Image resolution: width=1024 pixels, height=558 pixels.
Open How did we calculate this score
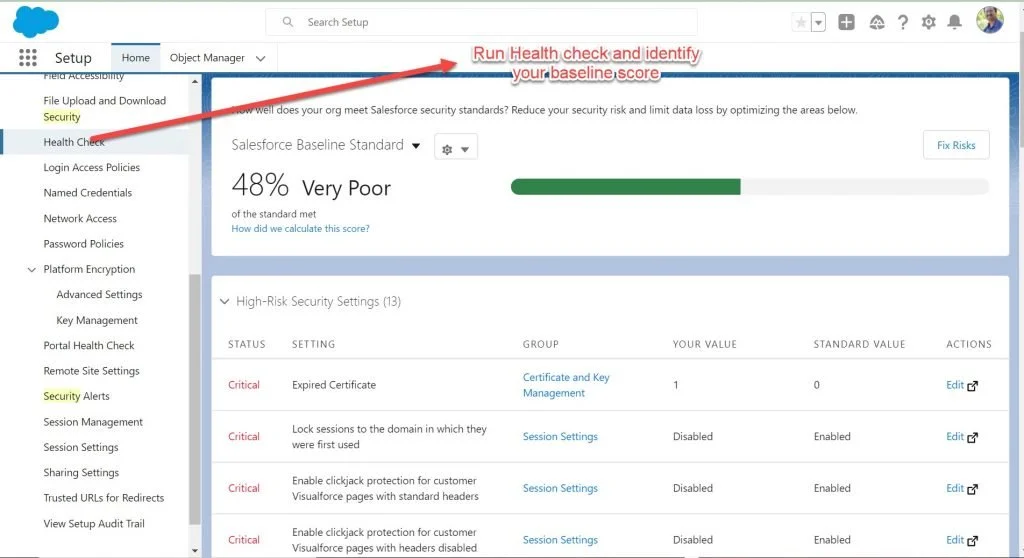point(300,229)
